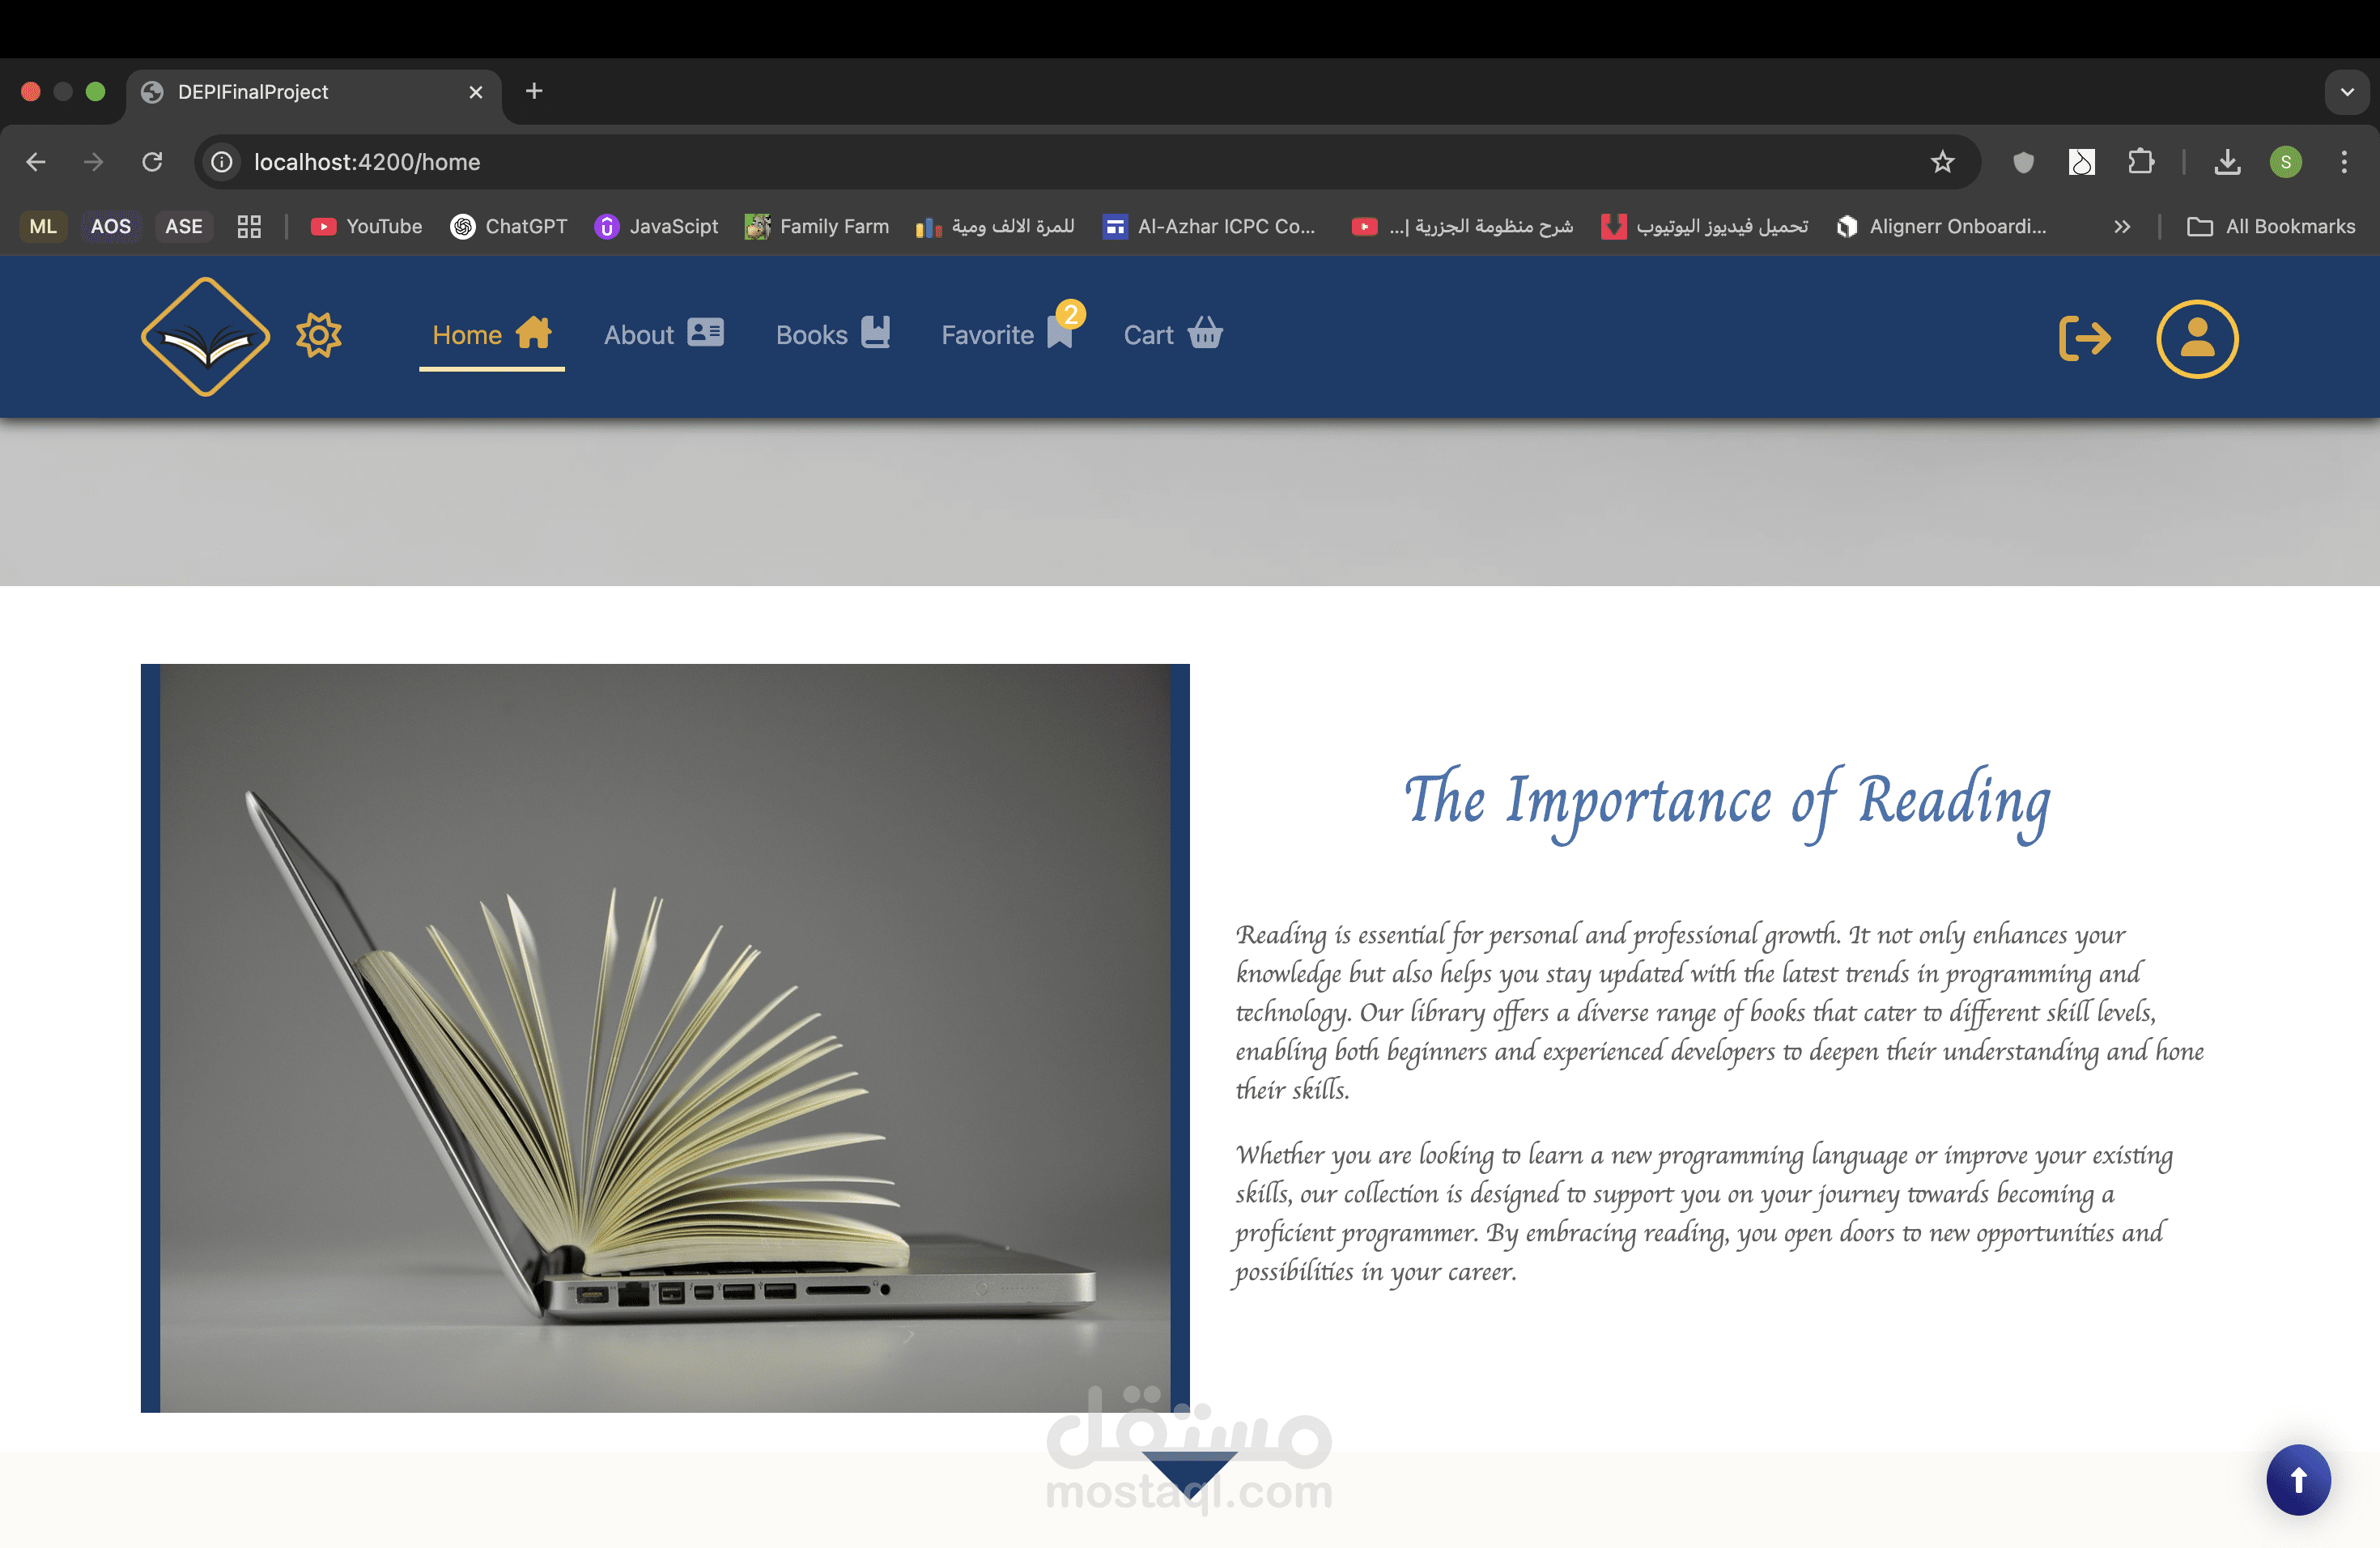The width and height of the screenshot is (2380, 1548).
Task: Click the white square extension icon with the curved dark glyph
Action: point(2082,162)
